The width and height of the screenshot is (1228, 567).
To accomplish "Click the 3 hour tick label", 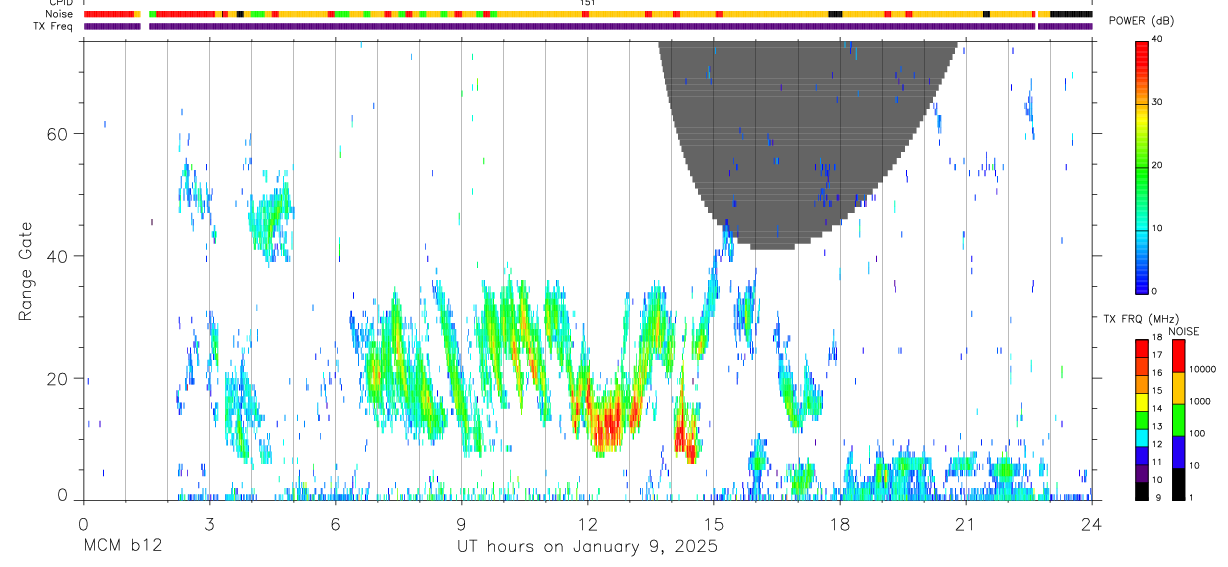I will [209, 524].
